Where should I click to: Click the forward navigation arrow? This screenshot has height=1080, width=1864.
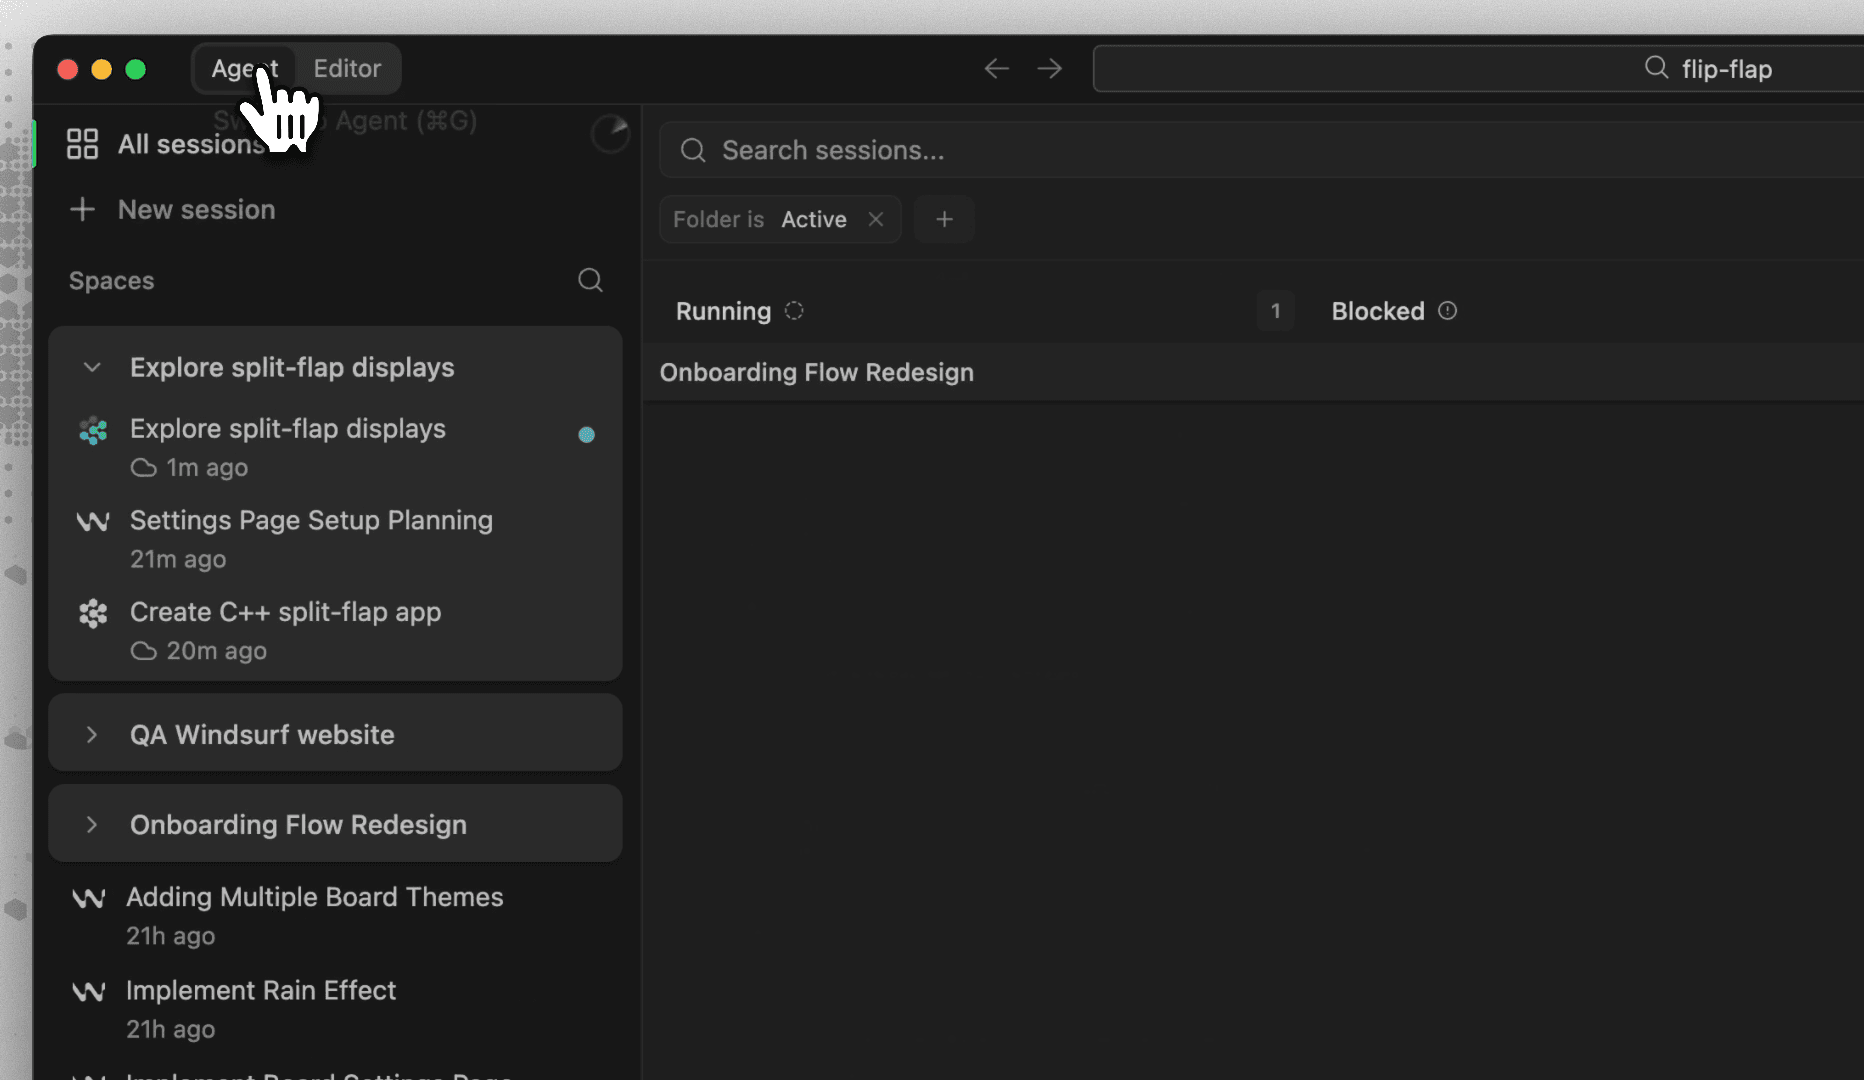coord(1050,68)
